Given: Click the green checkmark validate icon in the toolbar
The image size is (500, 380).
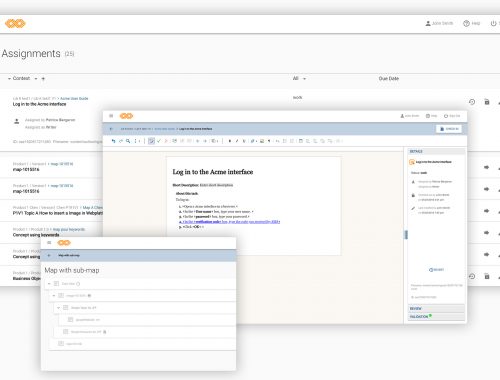Looking at the screenshot, I should tap(159, 141).
